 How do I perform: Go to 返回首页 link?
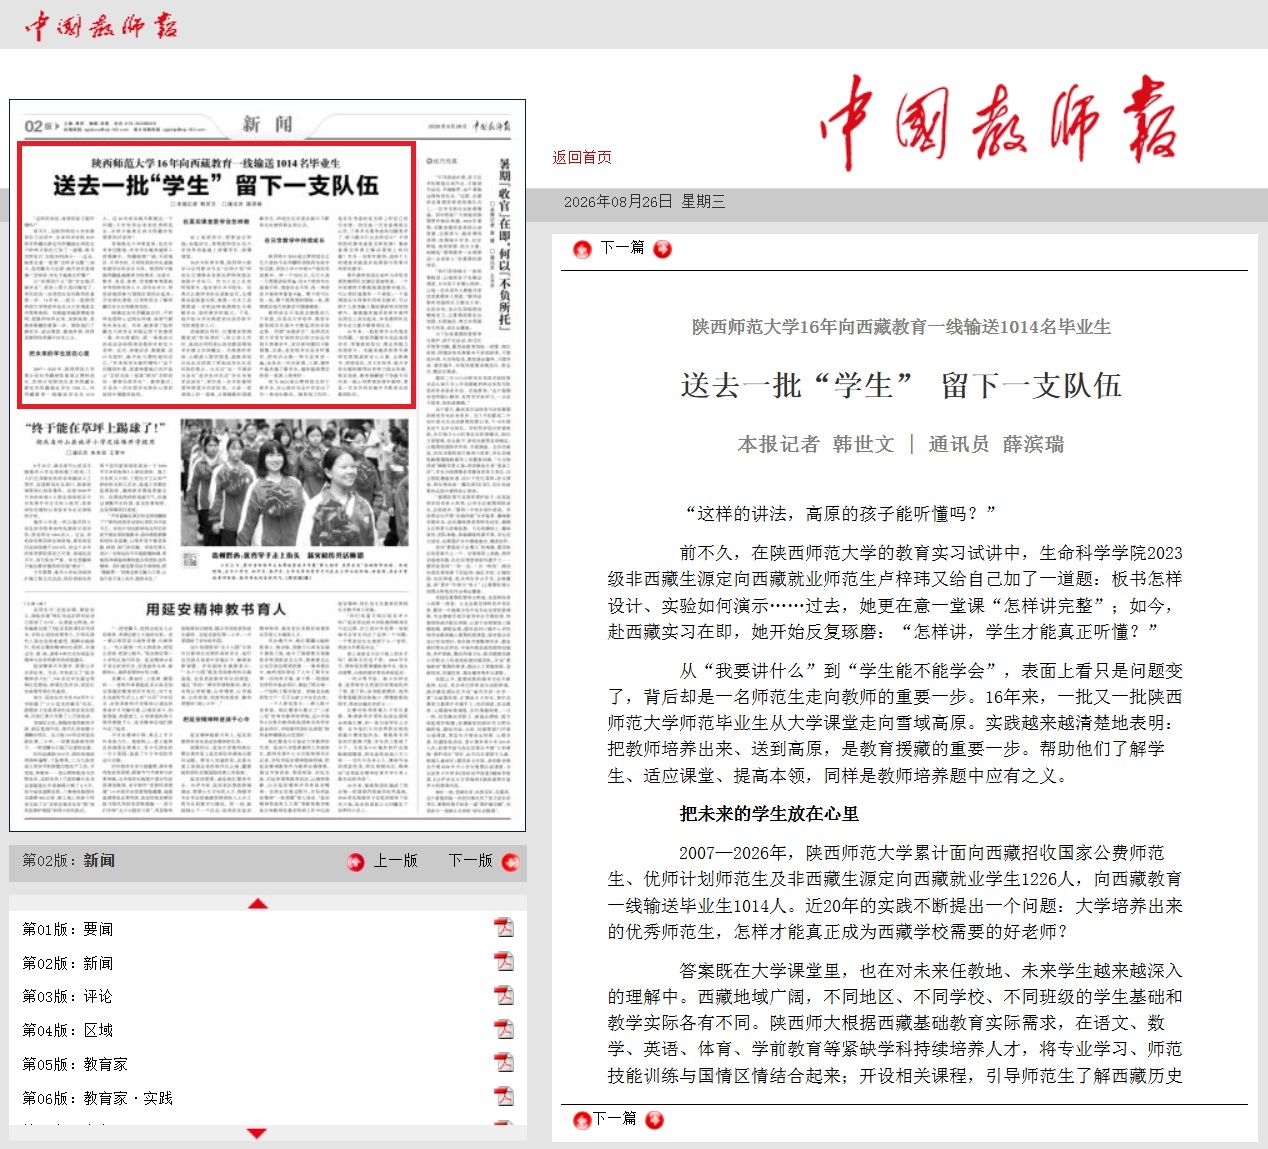click(x=582, y=157)
